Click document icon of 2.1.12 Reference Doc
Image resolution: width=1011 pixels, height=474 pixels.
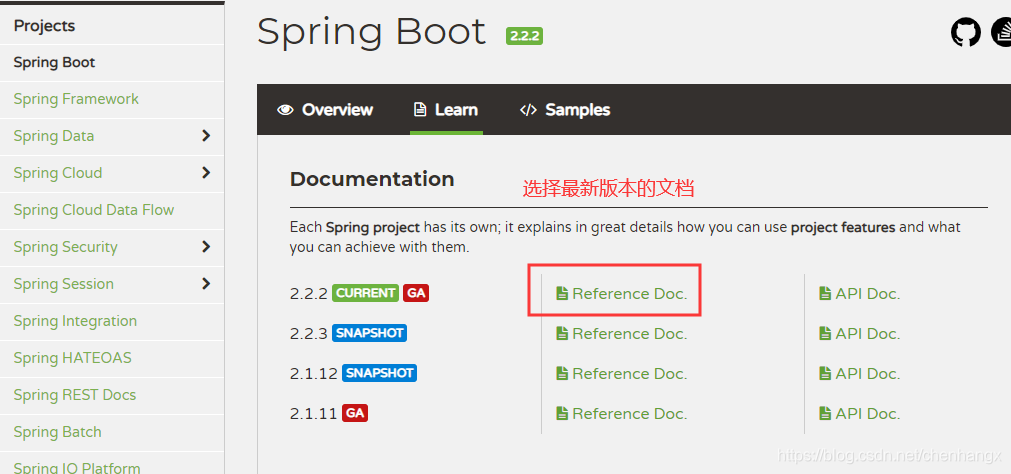click(562, 373)
